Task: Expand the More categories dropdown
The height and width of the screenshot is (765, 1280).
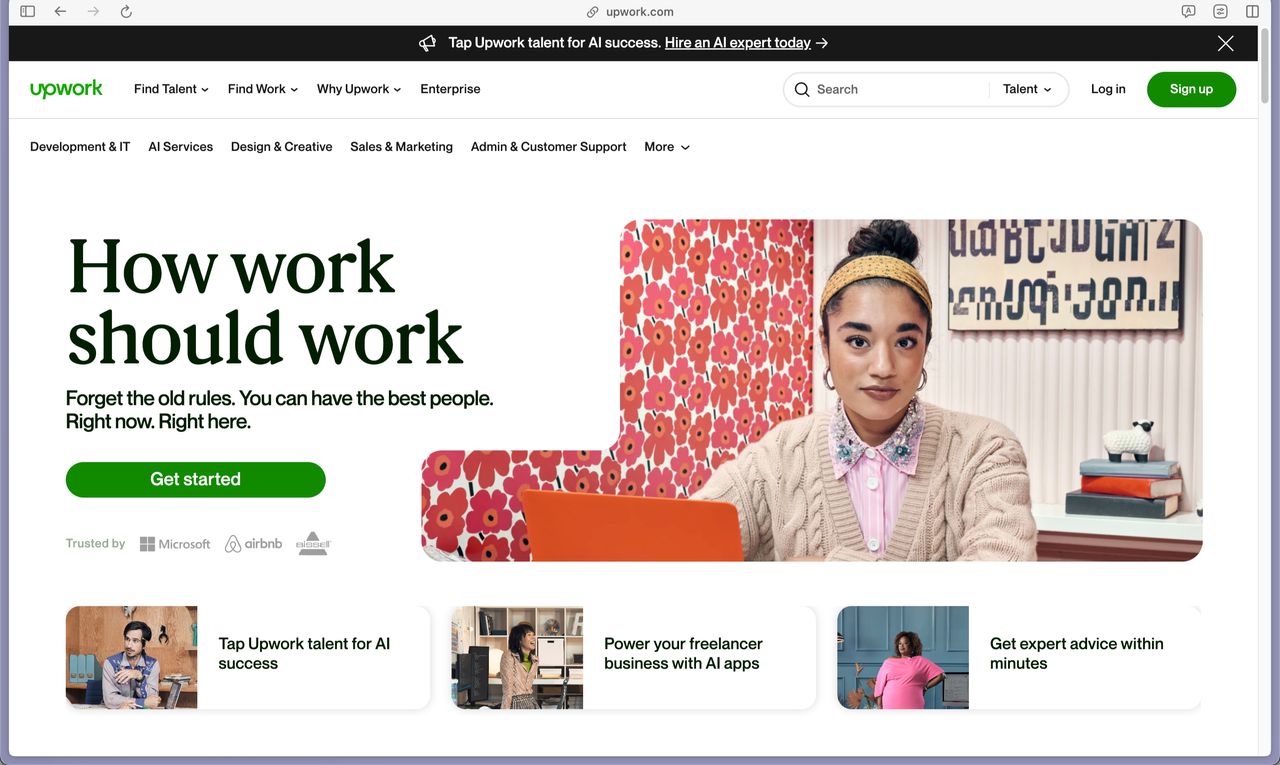Action: pyautogui.click(x=667, y=147)
